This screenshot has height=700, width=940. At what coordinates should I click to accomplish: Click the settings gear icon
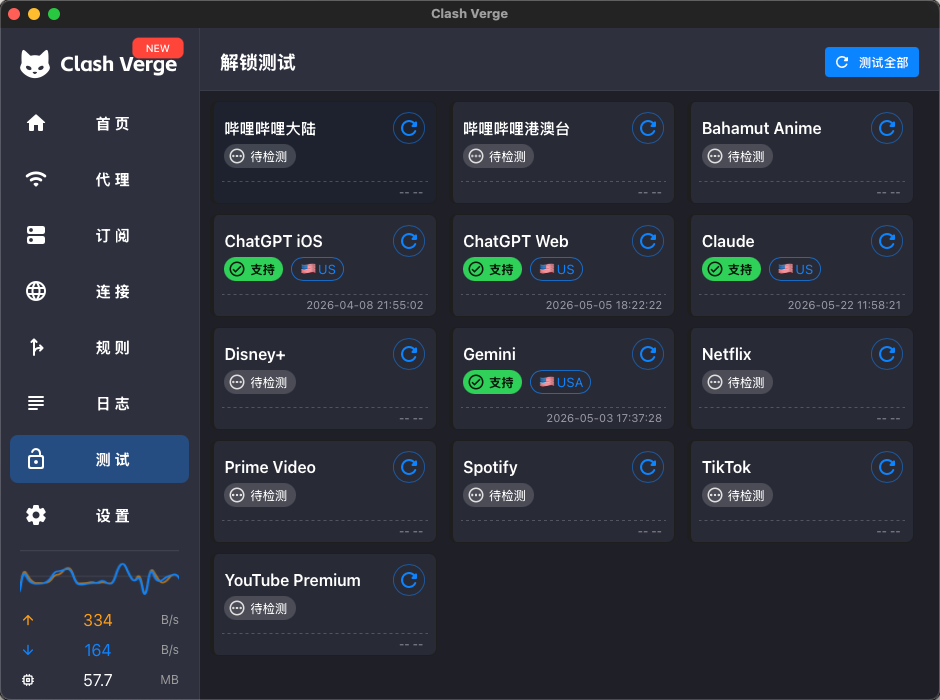(36, 515)
